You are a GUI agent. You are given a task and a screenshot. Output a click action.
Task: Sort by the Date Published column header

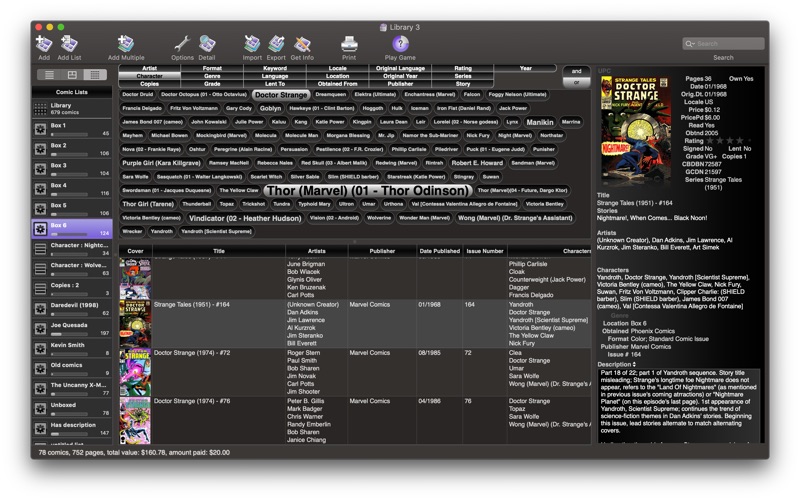(439, 251)
